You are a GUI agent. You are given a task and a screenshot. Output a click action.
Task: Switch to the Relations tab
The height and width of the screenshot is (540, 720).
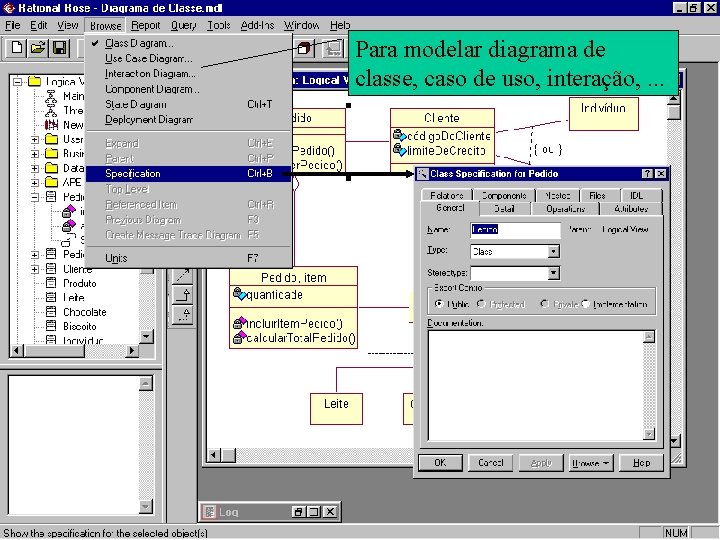click(x=447, y=195)
